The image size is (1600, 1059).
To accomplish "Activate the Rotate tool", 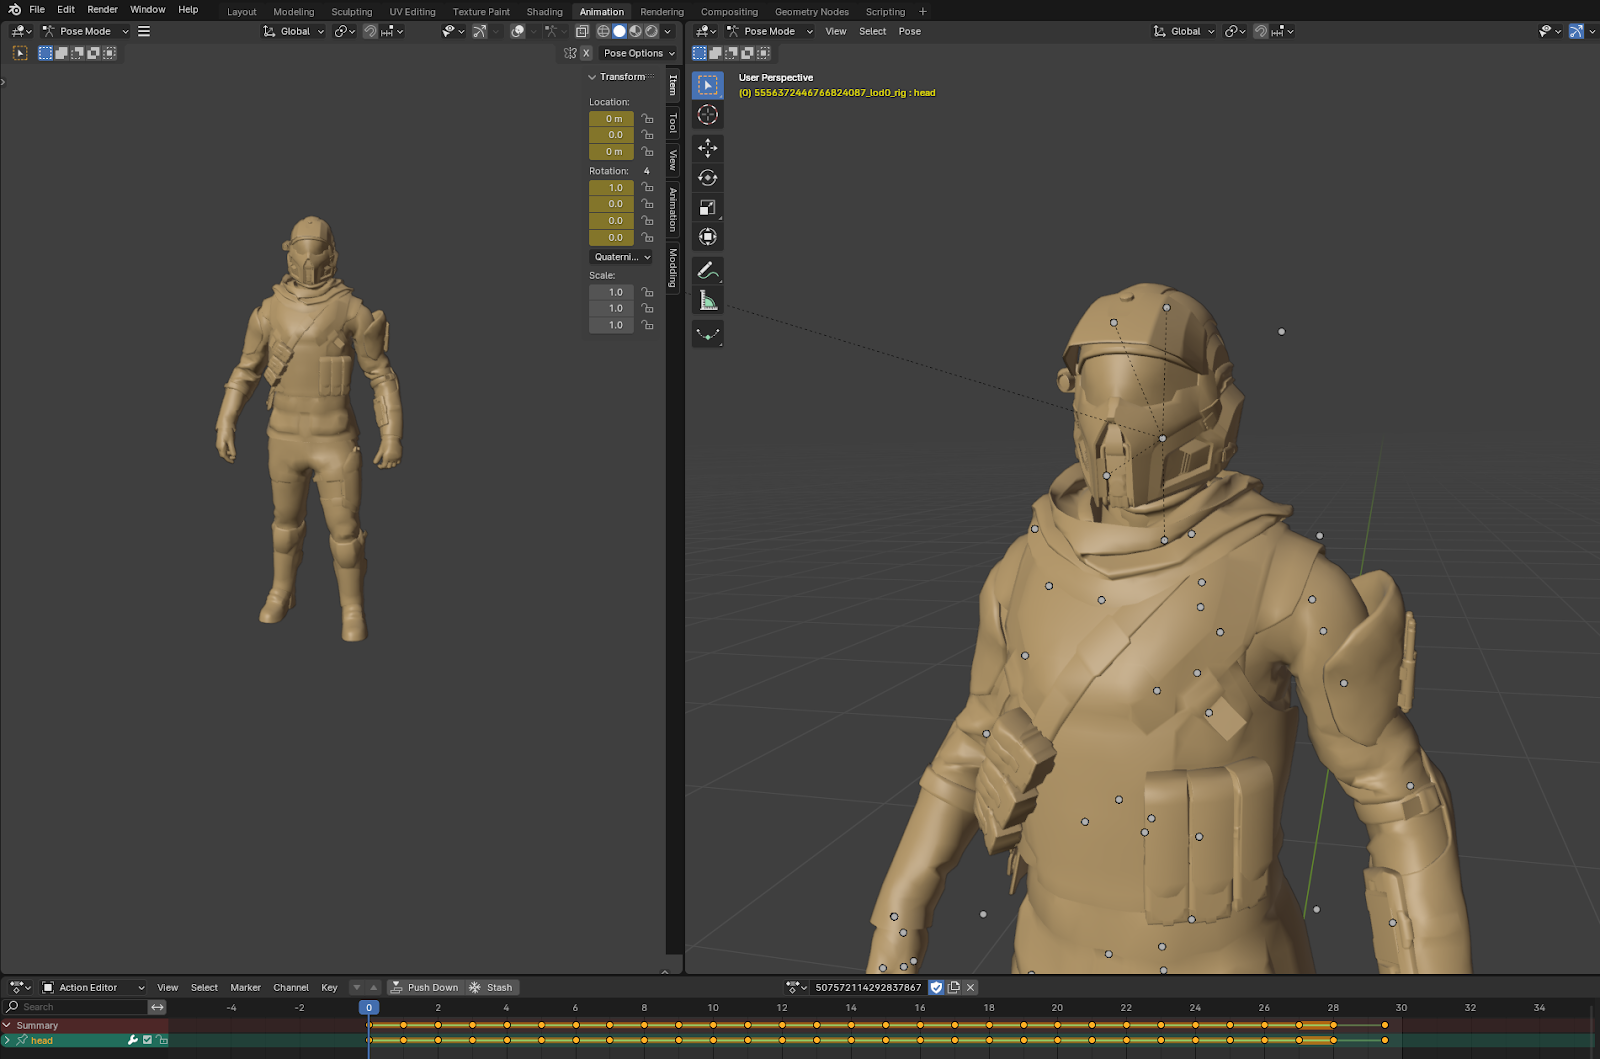I will (708, 178).
